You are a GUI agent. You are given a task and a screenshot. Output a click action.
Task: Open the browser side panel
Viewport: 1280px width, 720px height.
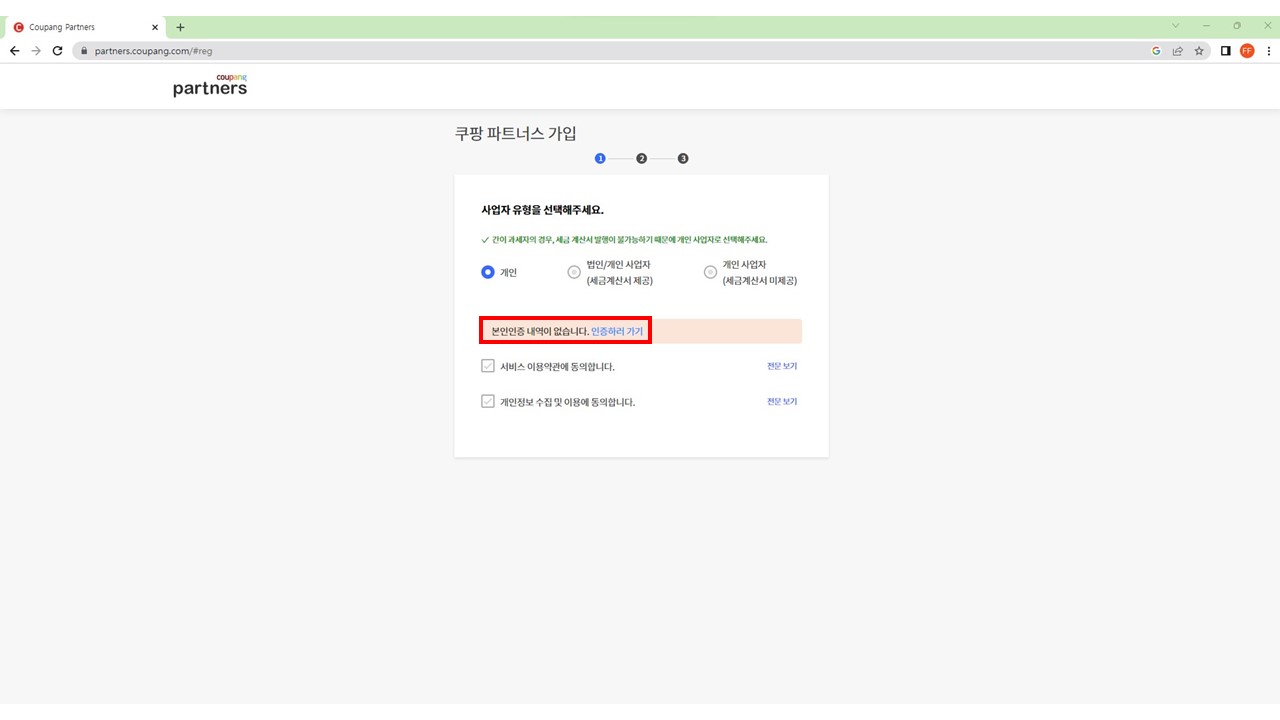[x=1225, y=51]
